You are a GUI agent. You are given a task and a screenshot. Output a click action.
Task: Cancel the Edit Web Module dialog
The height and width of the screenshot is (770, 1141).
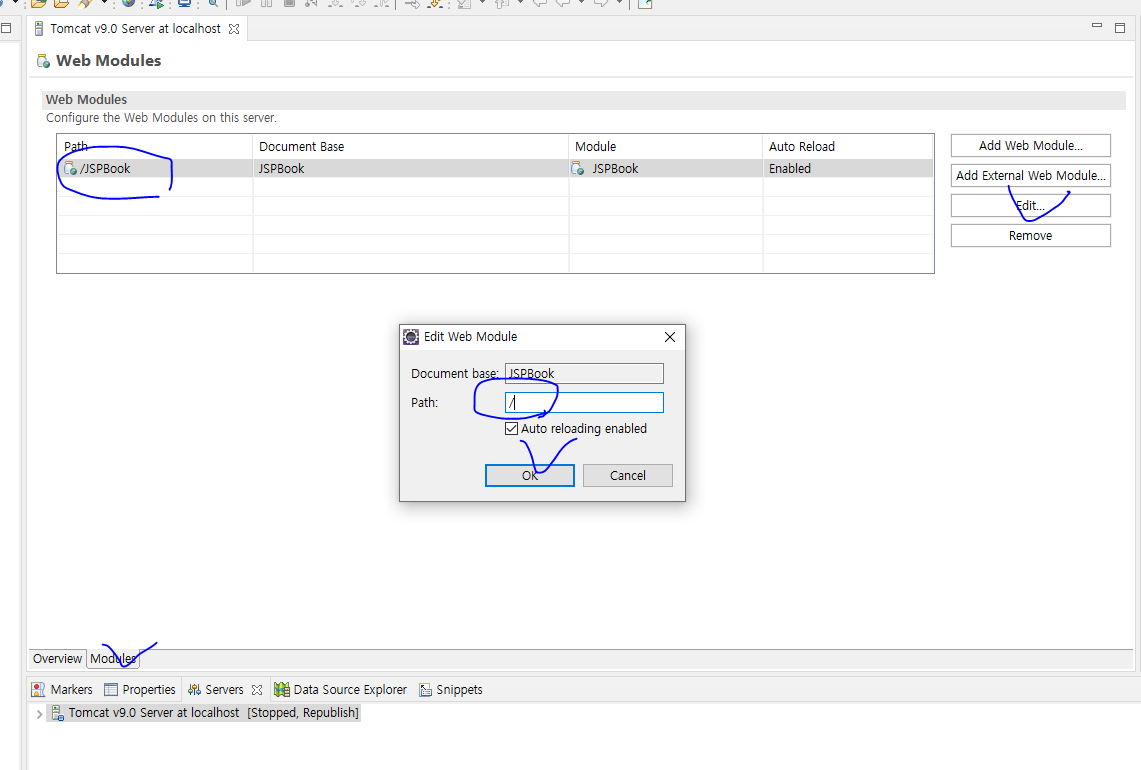[x=627, y=475]
